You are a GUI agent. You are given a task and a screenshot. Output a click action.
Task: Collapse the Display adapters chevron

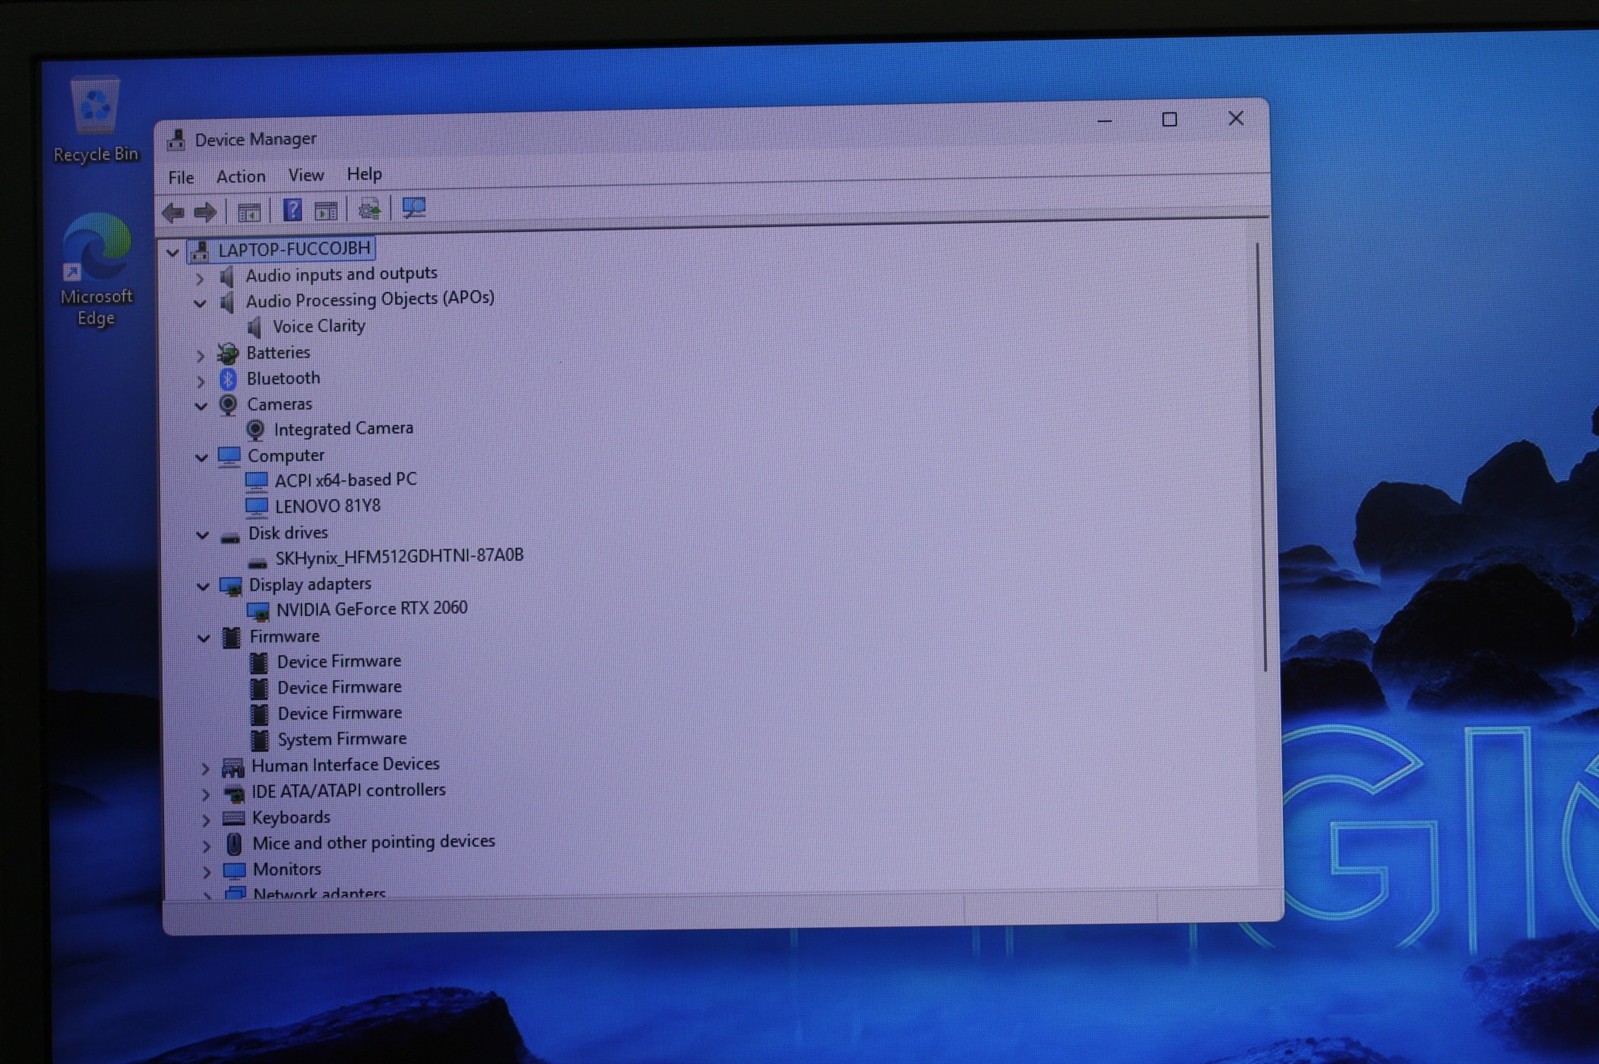[203, 586]
